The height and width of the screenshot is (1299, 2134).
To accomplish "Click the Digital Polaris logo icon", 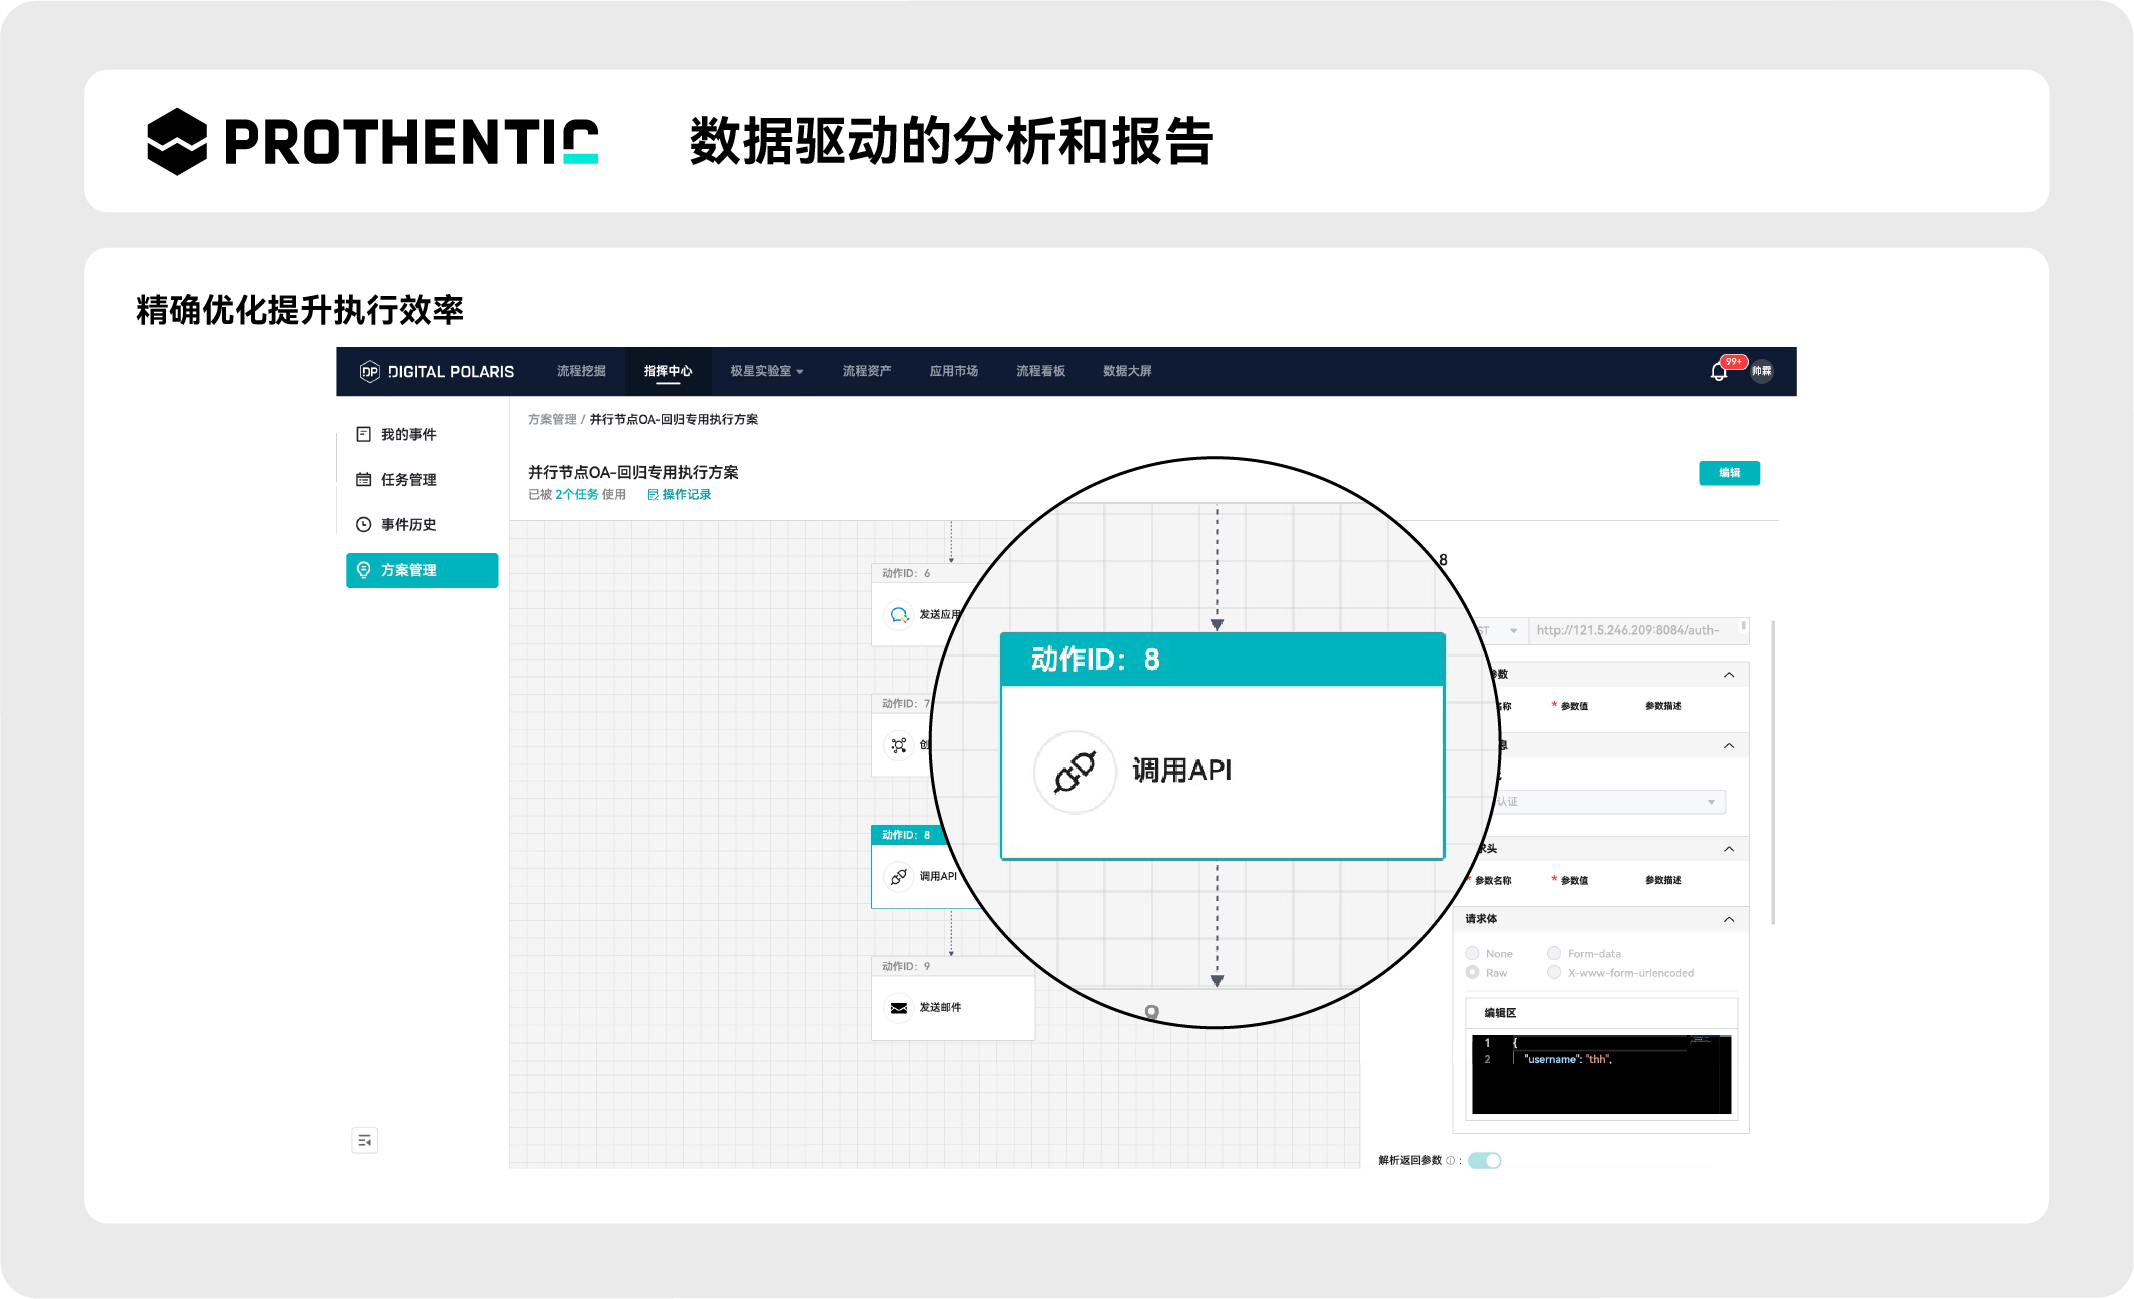I will pos(369,371).
